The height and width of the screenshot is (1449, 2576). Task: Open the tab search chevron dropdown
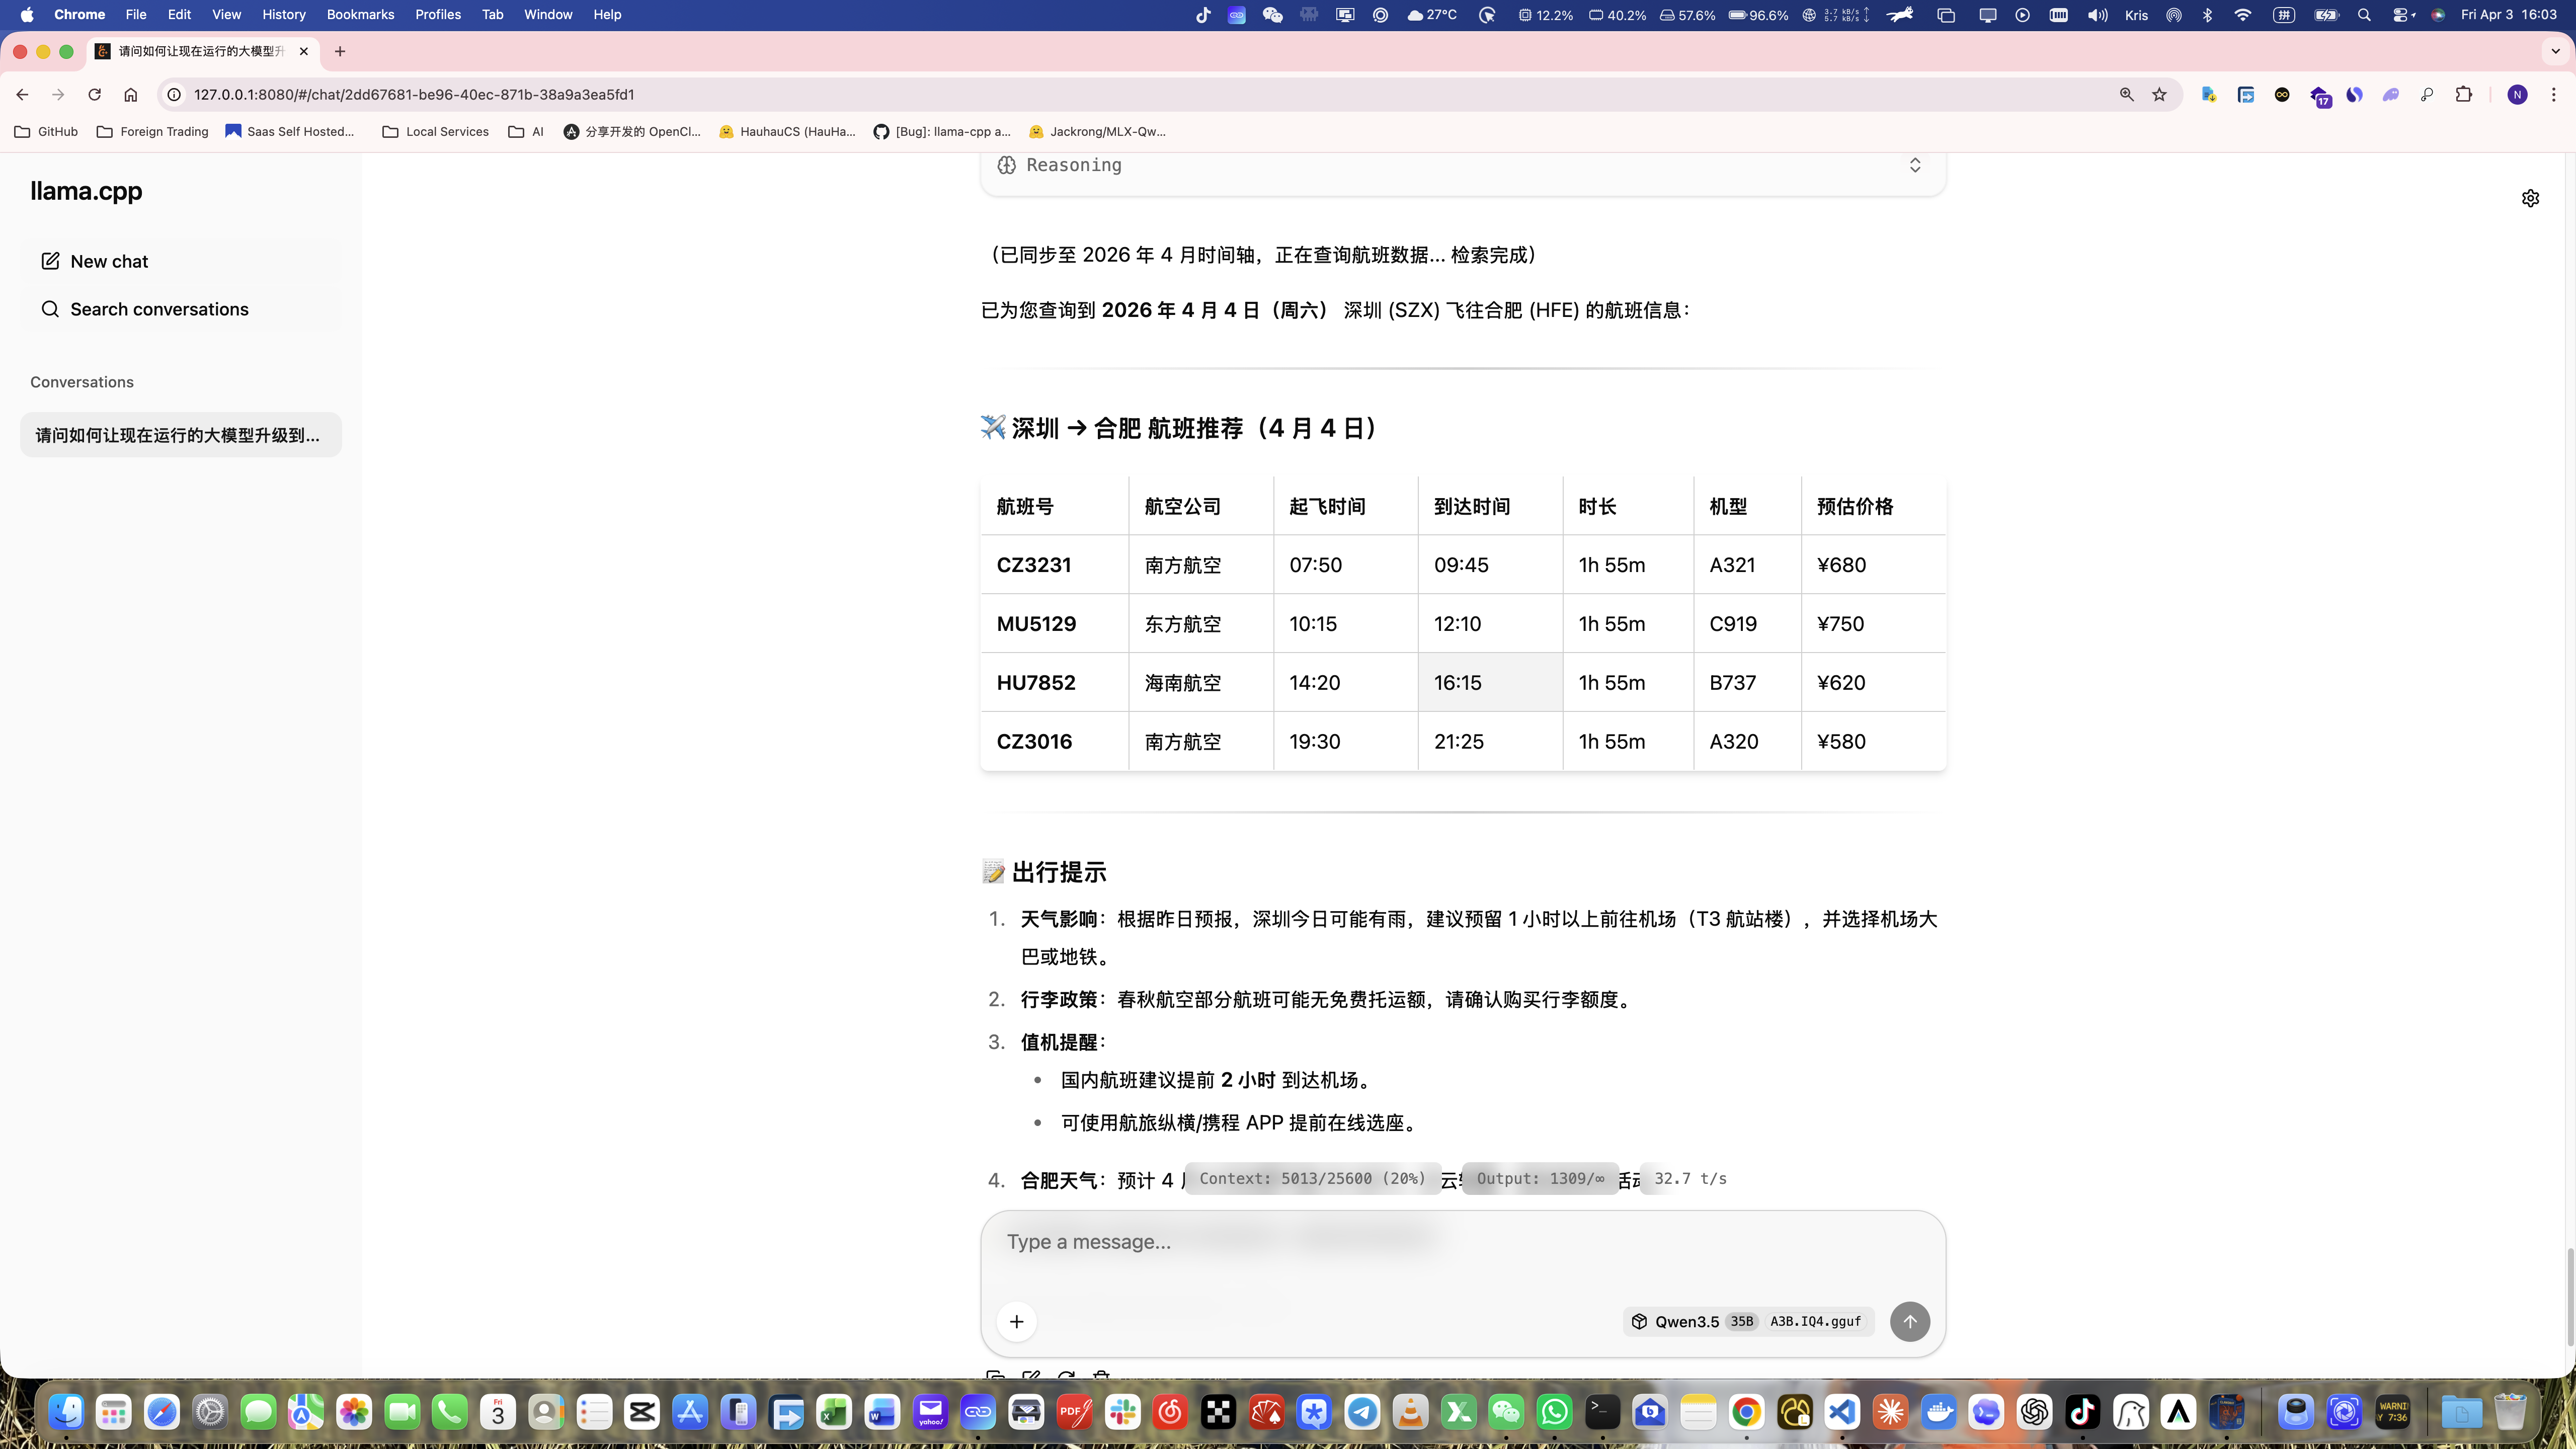2555,51
